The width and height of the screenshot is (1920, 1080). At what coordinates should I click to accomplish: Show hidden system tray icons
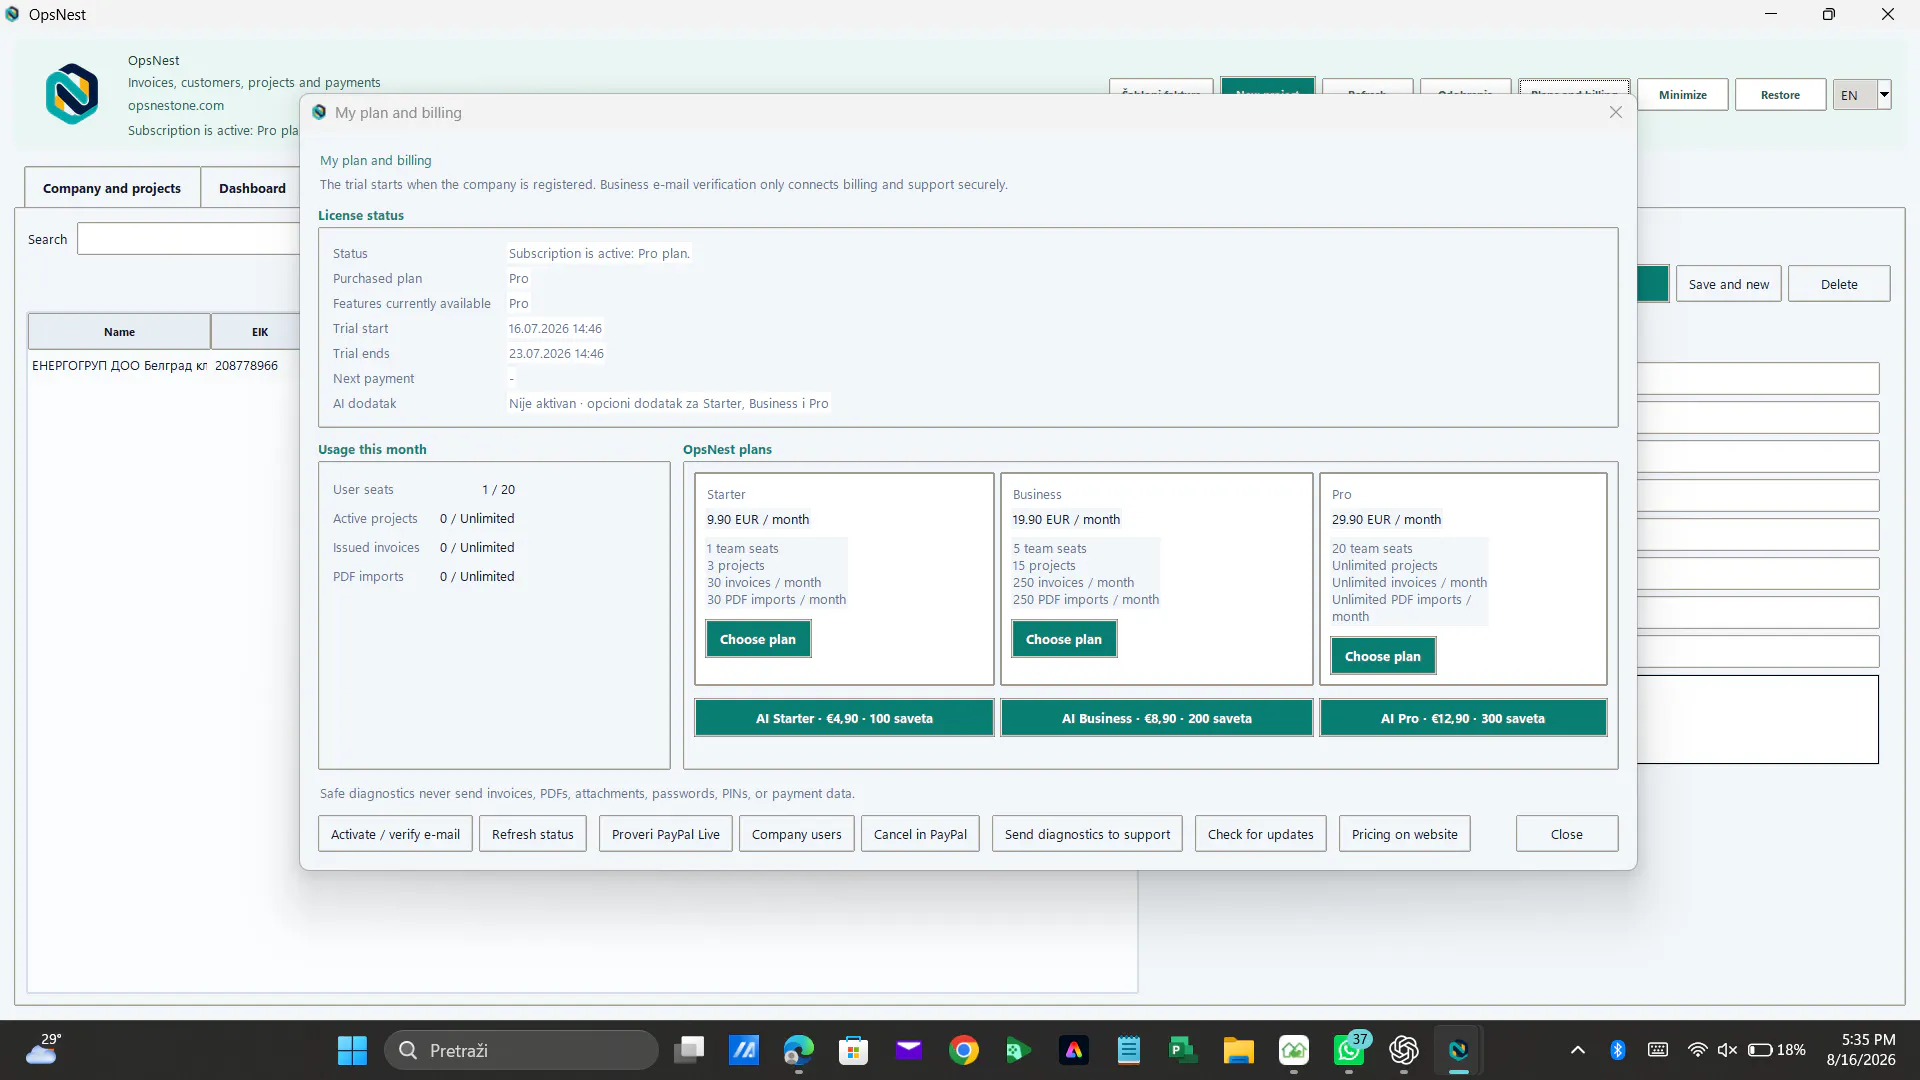point(1578,1050)
